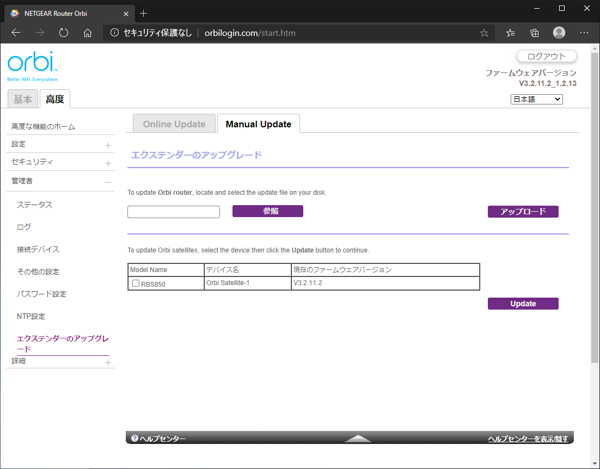Viewport: 600px width, 469px height.
Task: Select the 高度 tab
Action: click(x=55, y=99)
